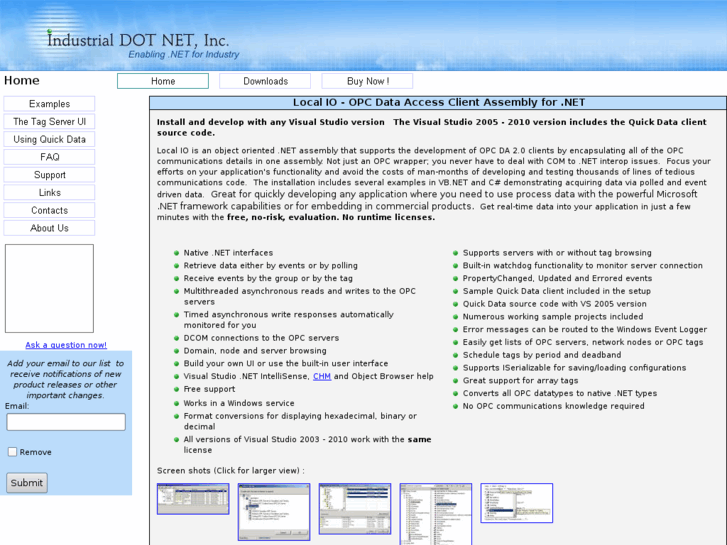This screenshot has height=545, width=727.
Task: Tick the Remove checkbox
Action: [13, 452]
